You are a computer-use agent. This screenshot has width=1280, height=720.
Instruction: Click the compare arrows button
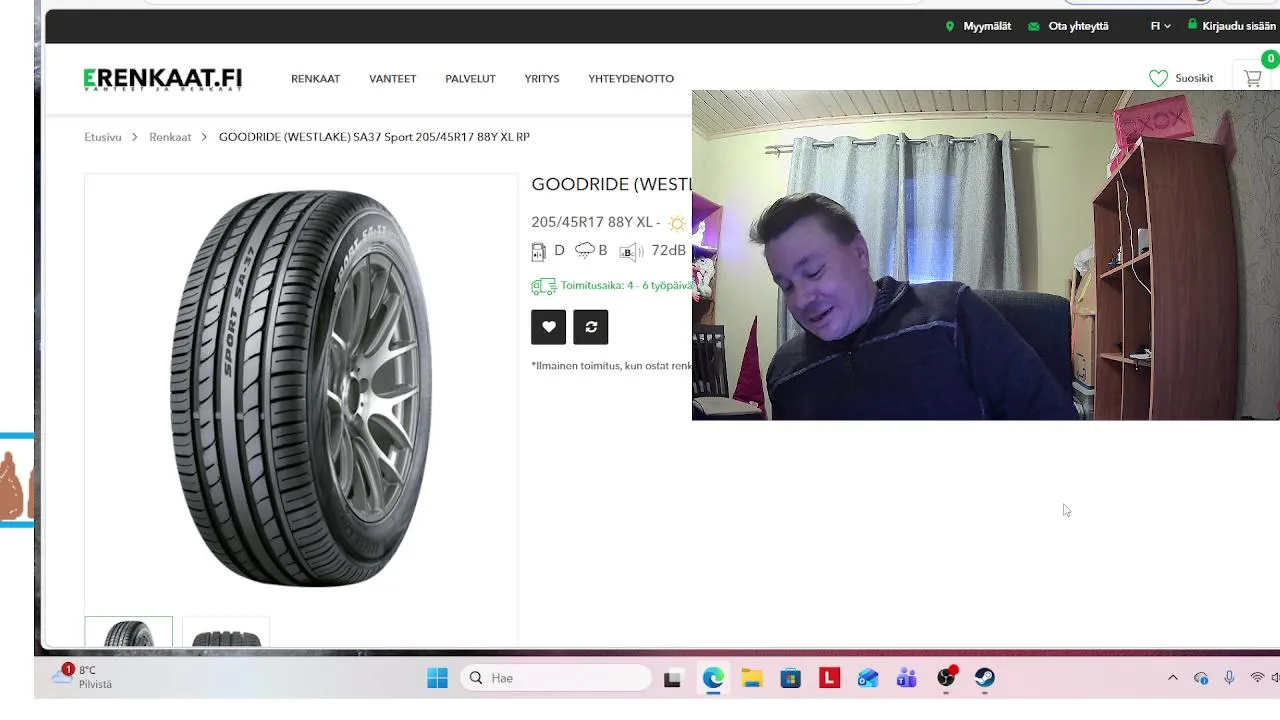point(591,327)
